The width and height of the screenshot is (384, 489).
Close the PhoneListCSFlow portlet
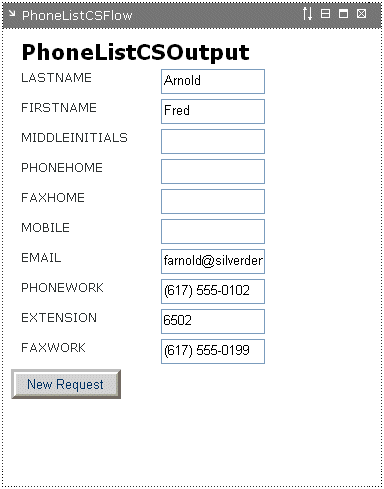(x=361, y=14)
